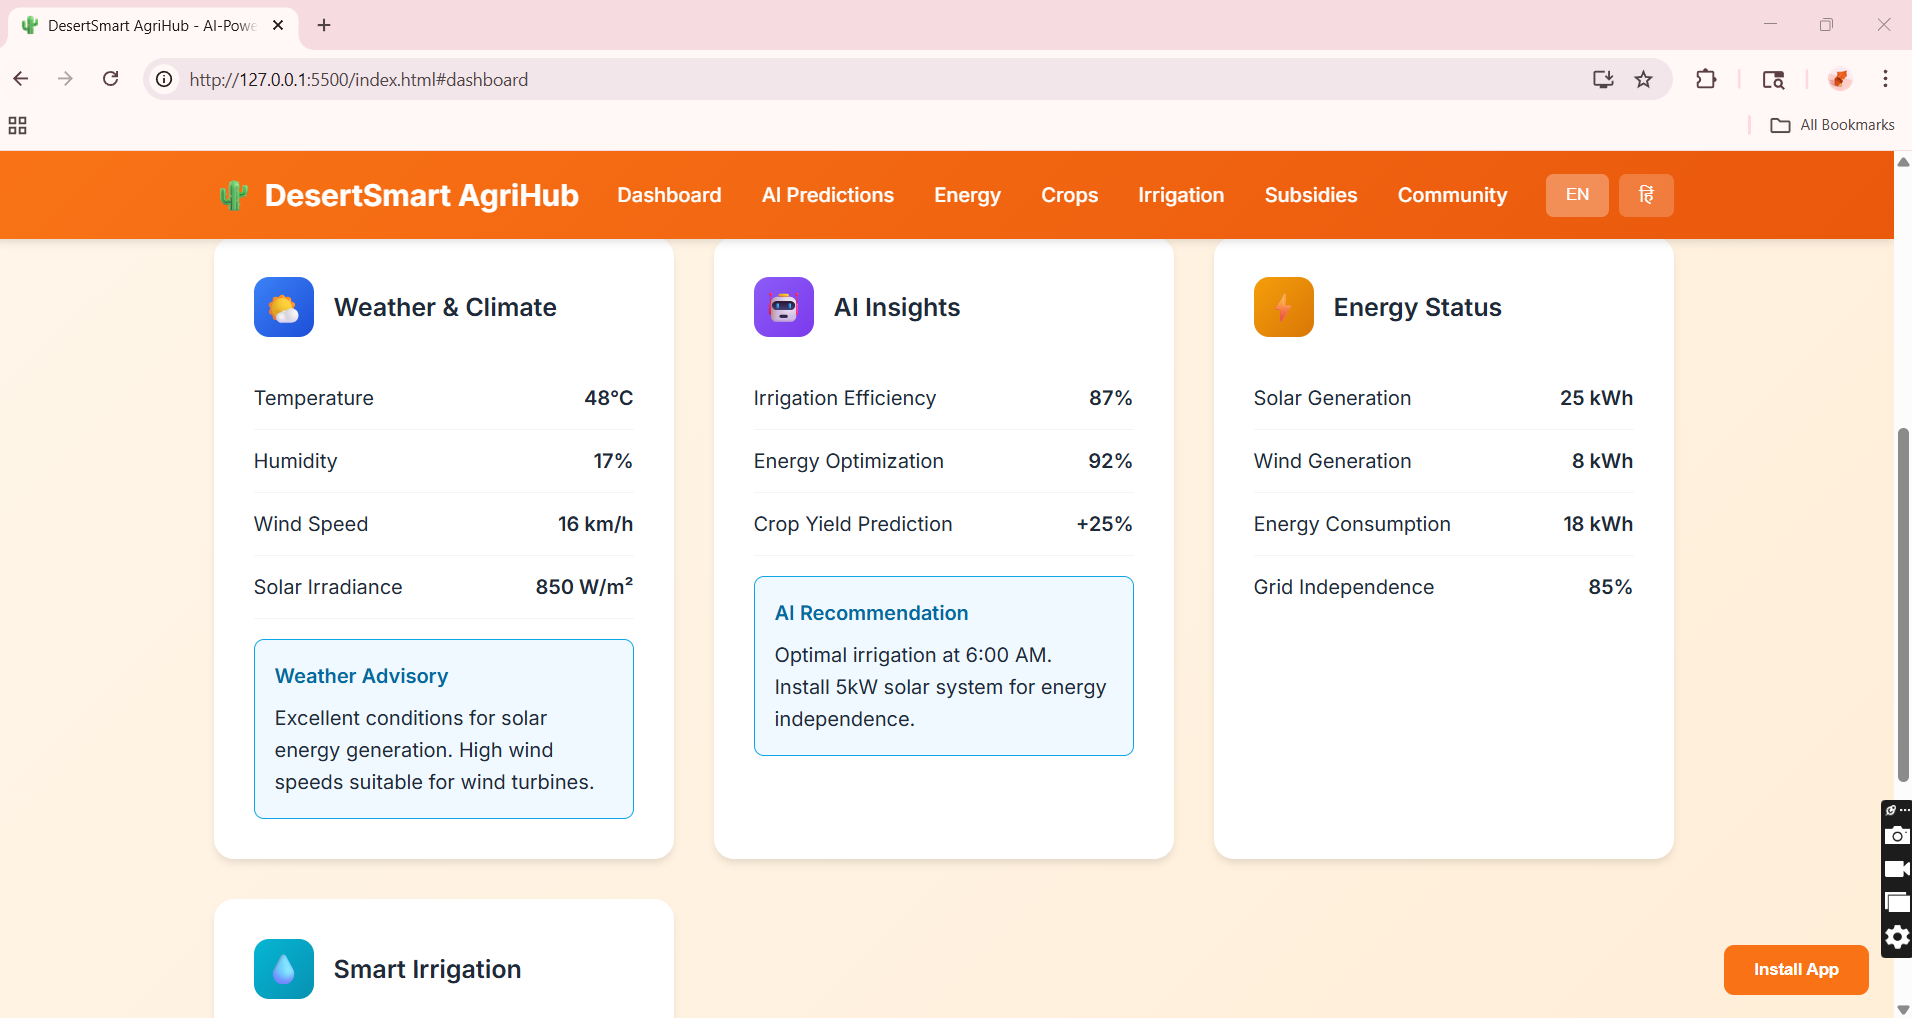Screen dimensions: 1912x1018
Task: Open the Irrigation nav item
Action: click(x=1181, y=195)
